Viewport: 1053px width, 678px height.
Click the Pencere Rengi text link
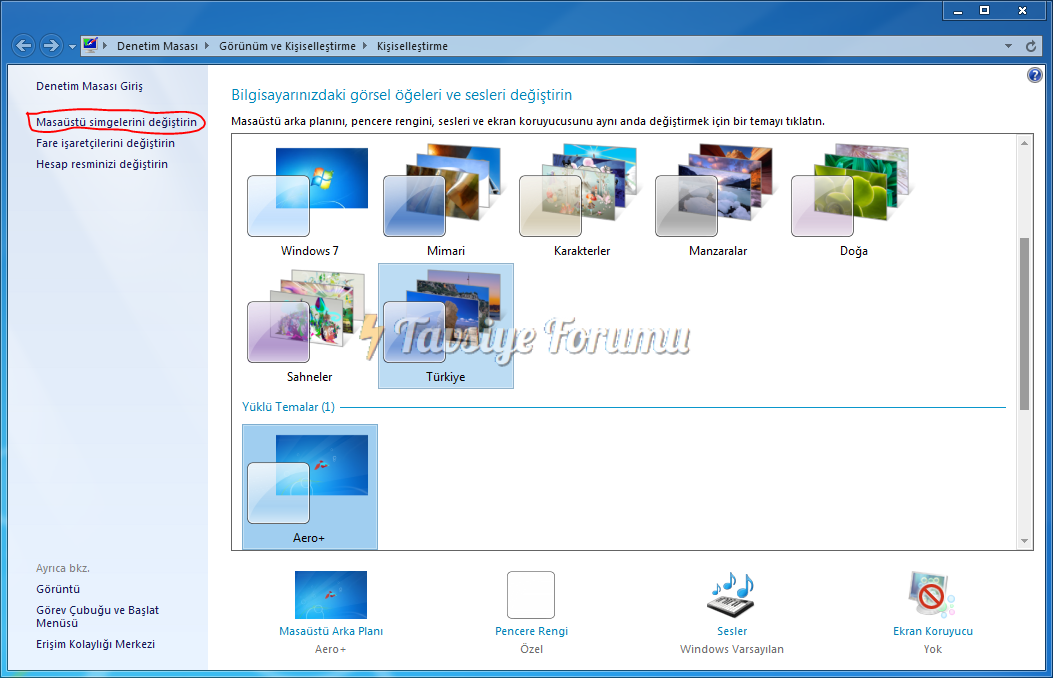coord(531,631)
